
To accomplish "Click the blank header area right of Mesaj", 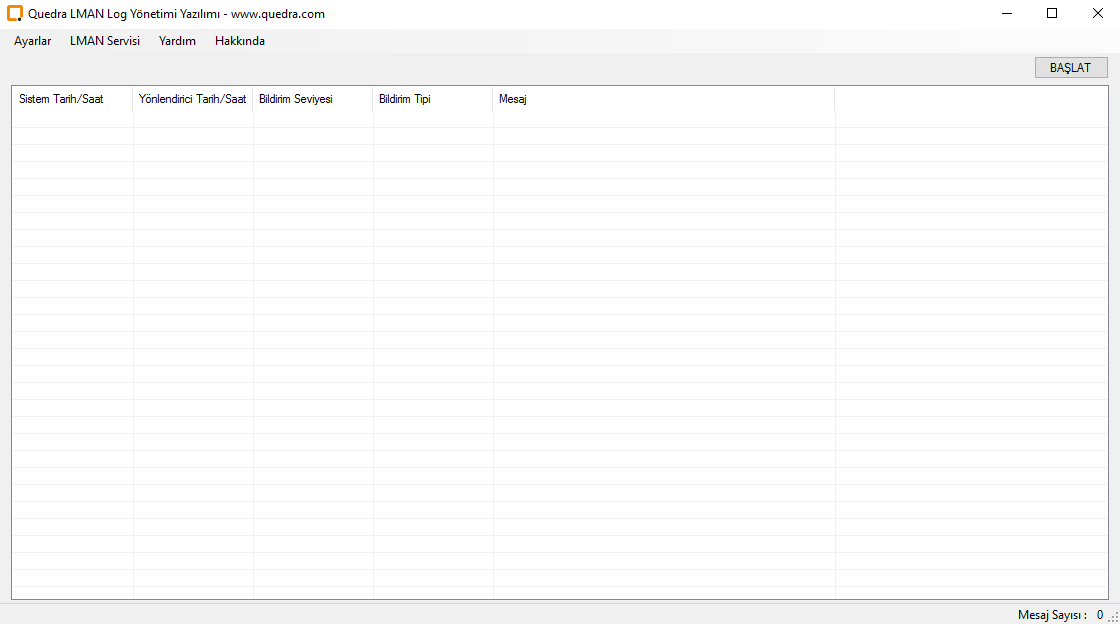I will [x=970, y=99].
